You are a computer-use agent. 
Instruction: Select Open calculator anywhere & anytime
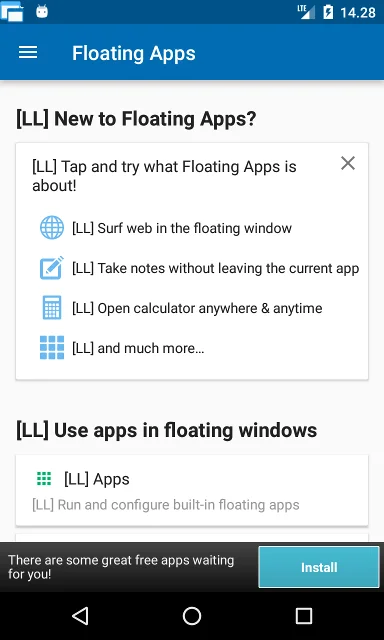(x=197, y=308)
